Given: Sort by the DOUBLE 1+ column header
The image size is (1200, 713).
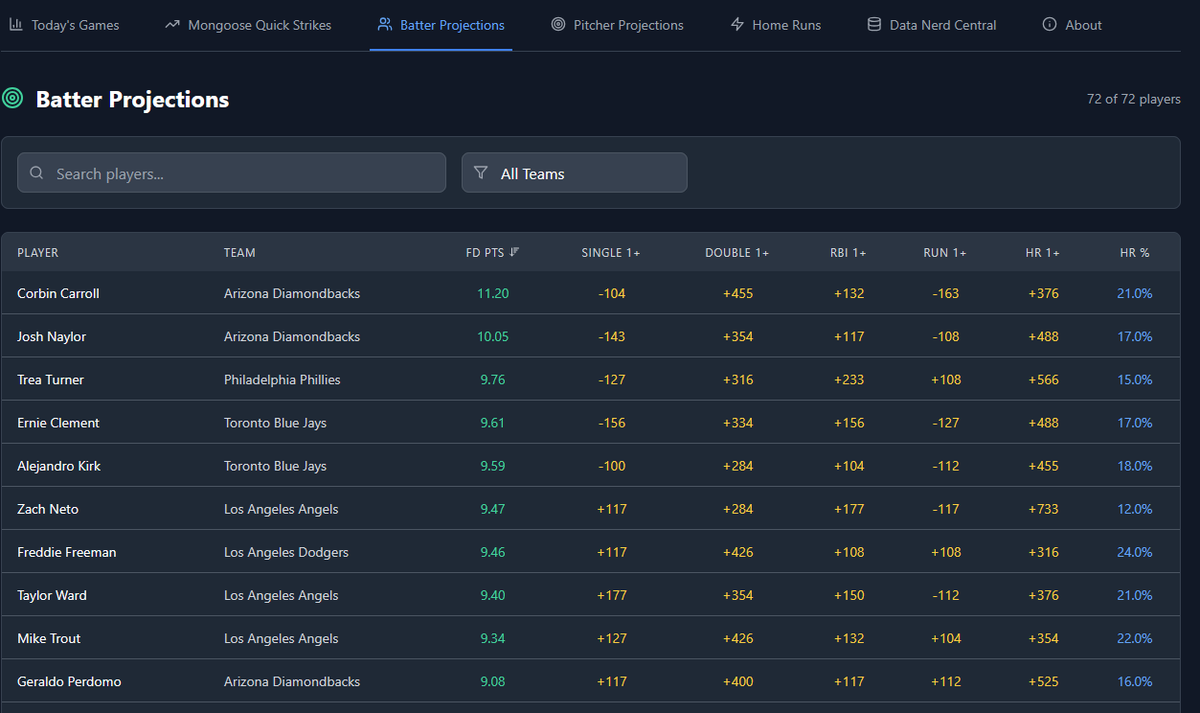Looking at the screenshot, I should tap(737, 253).
